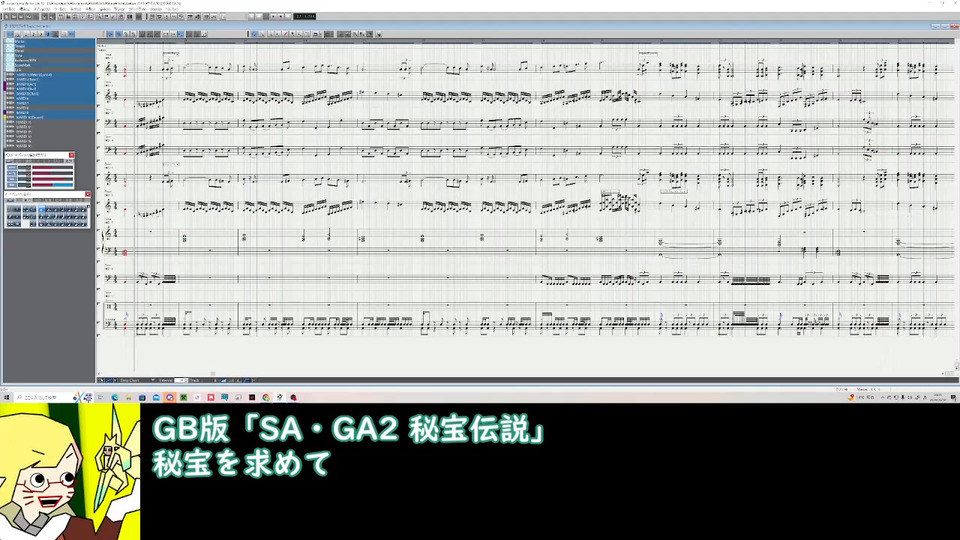Viewport: 960px width, 540px height.
Task: Toggle the display icon of MIDI 1 track
Action: (10, 75)
